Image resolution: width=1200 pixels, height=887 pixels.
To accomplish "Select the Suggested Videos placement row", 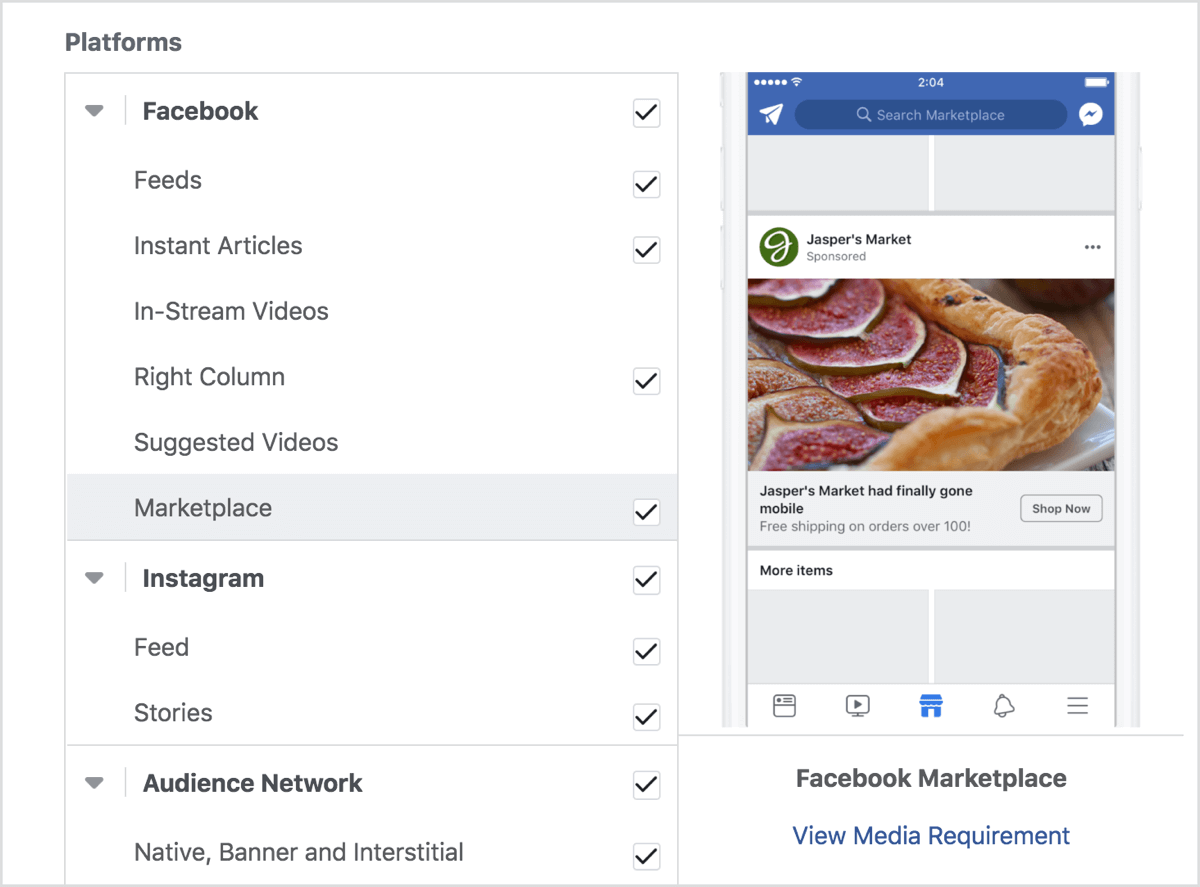I will 372,442.
